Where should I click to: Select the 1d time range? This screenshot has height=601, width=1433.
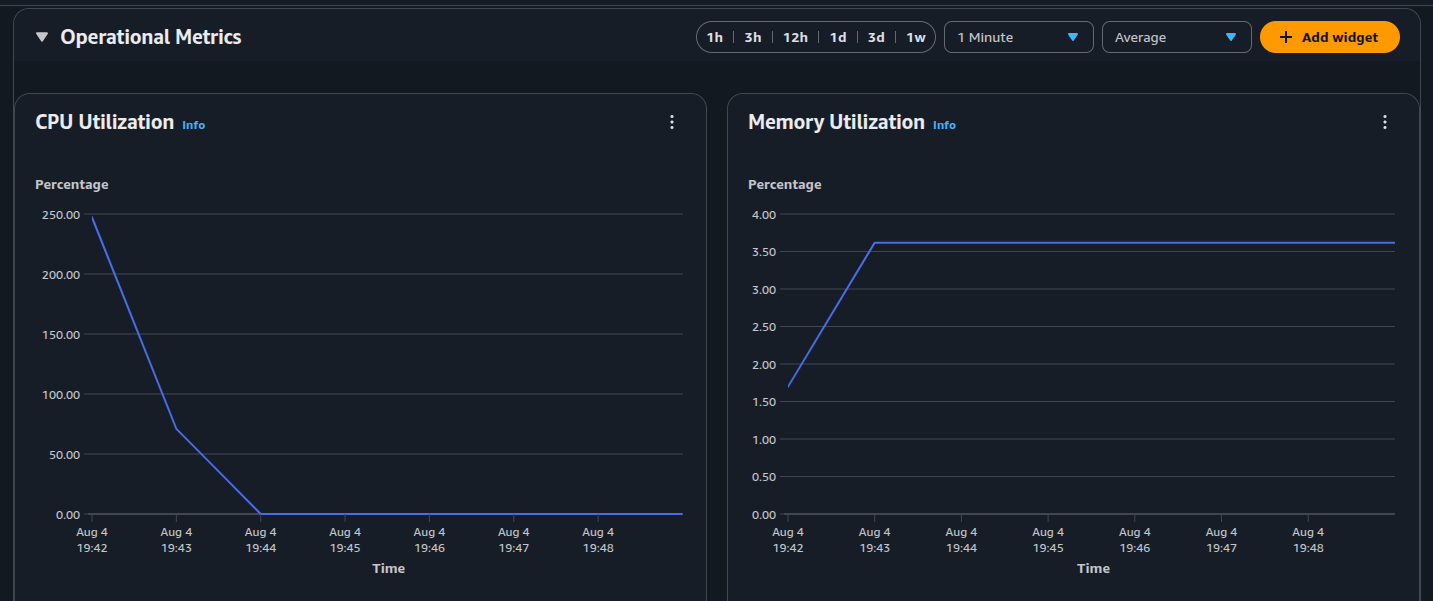point(838,37)
